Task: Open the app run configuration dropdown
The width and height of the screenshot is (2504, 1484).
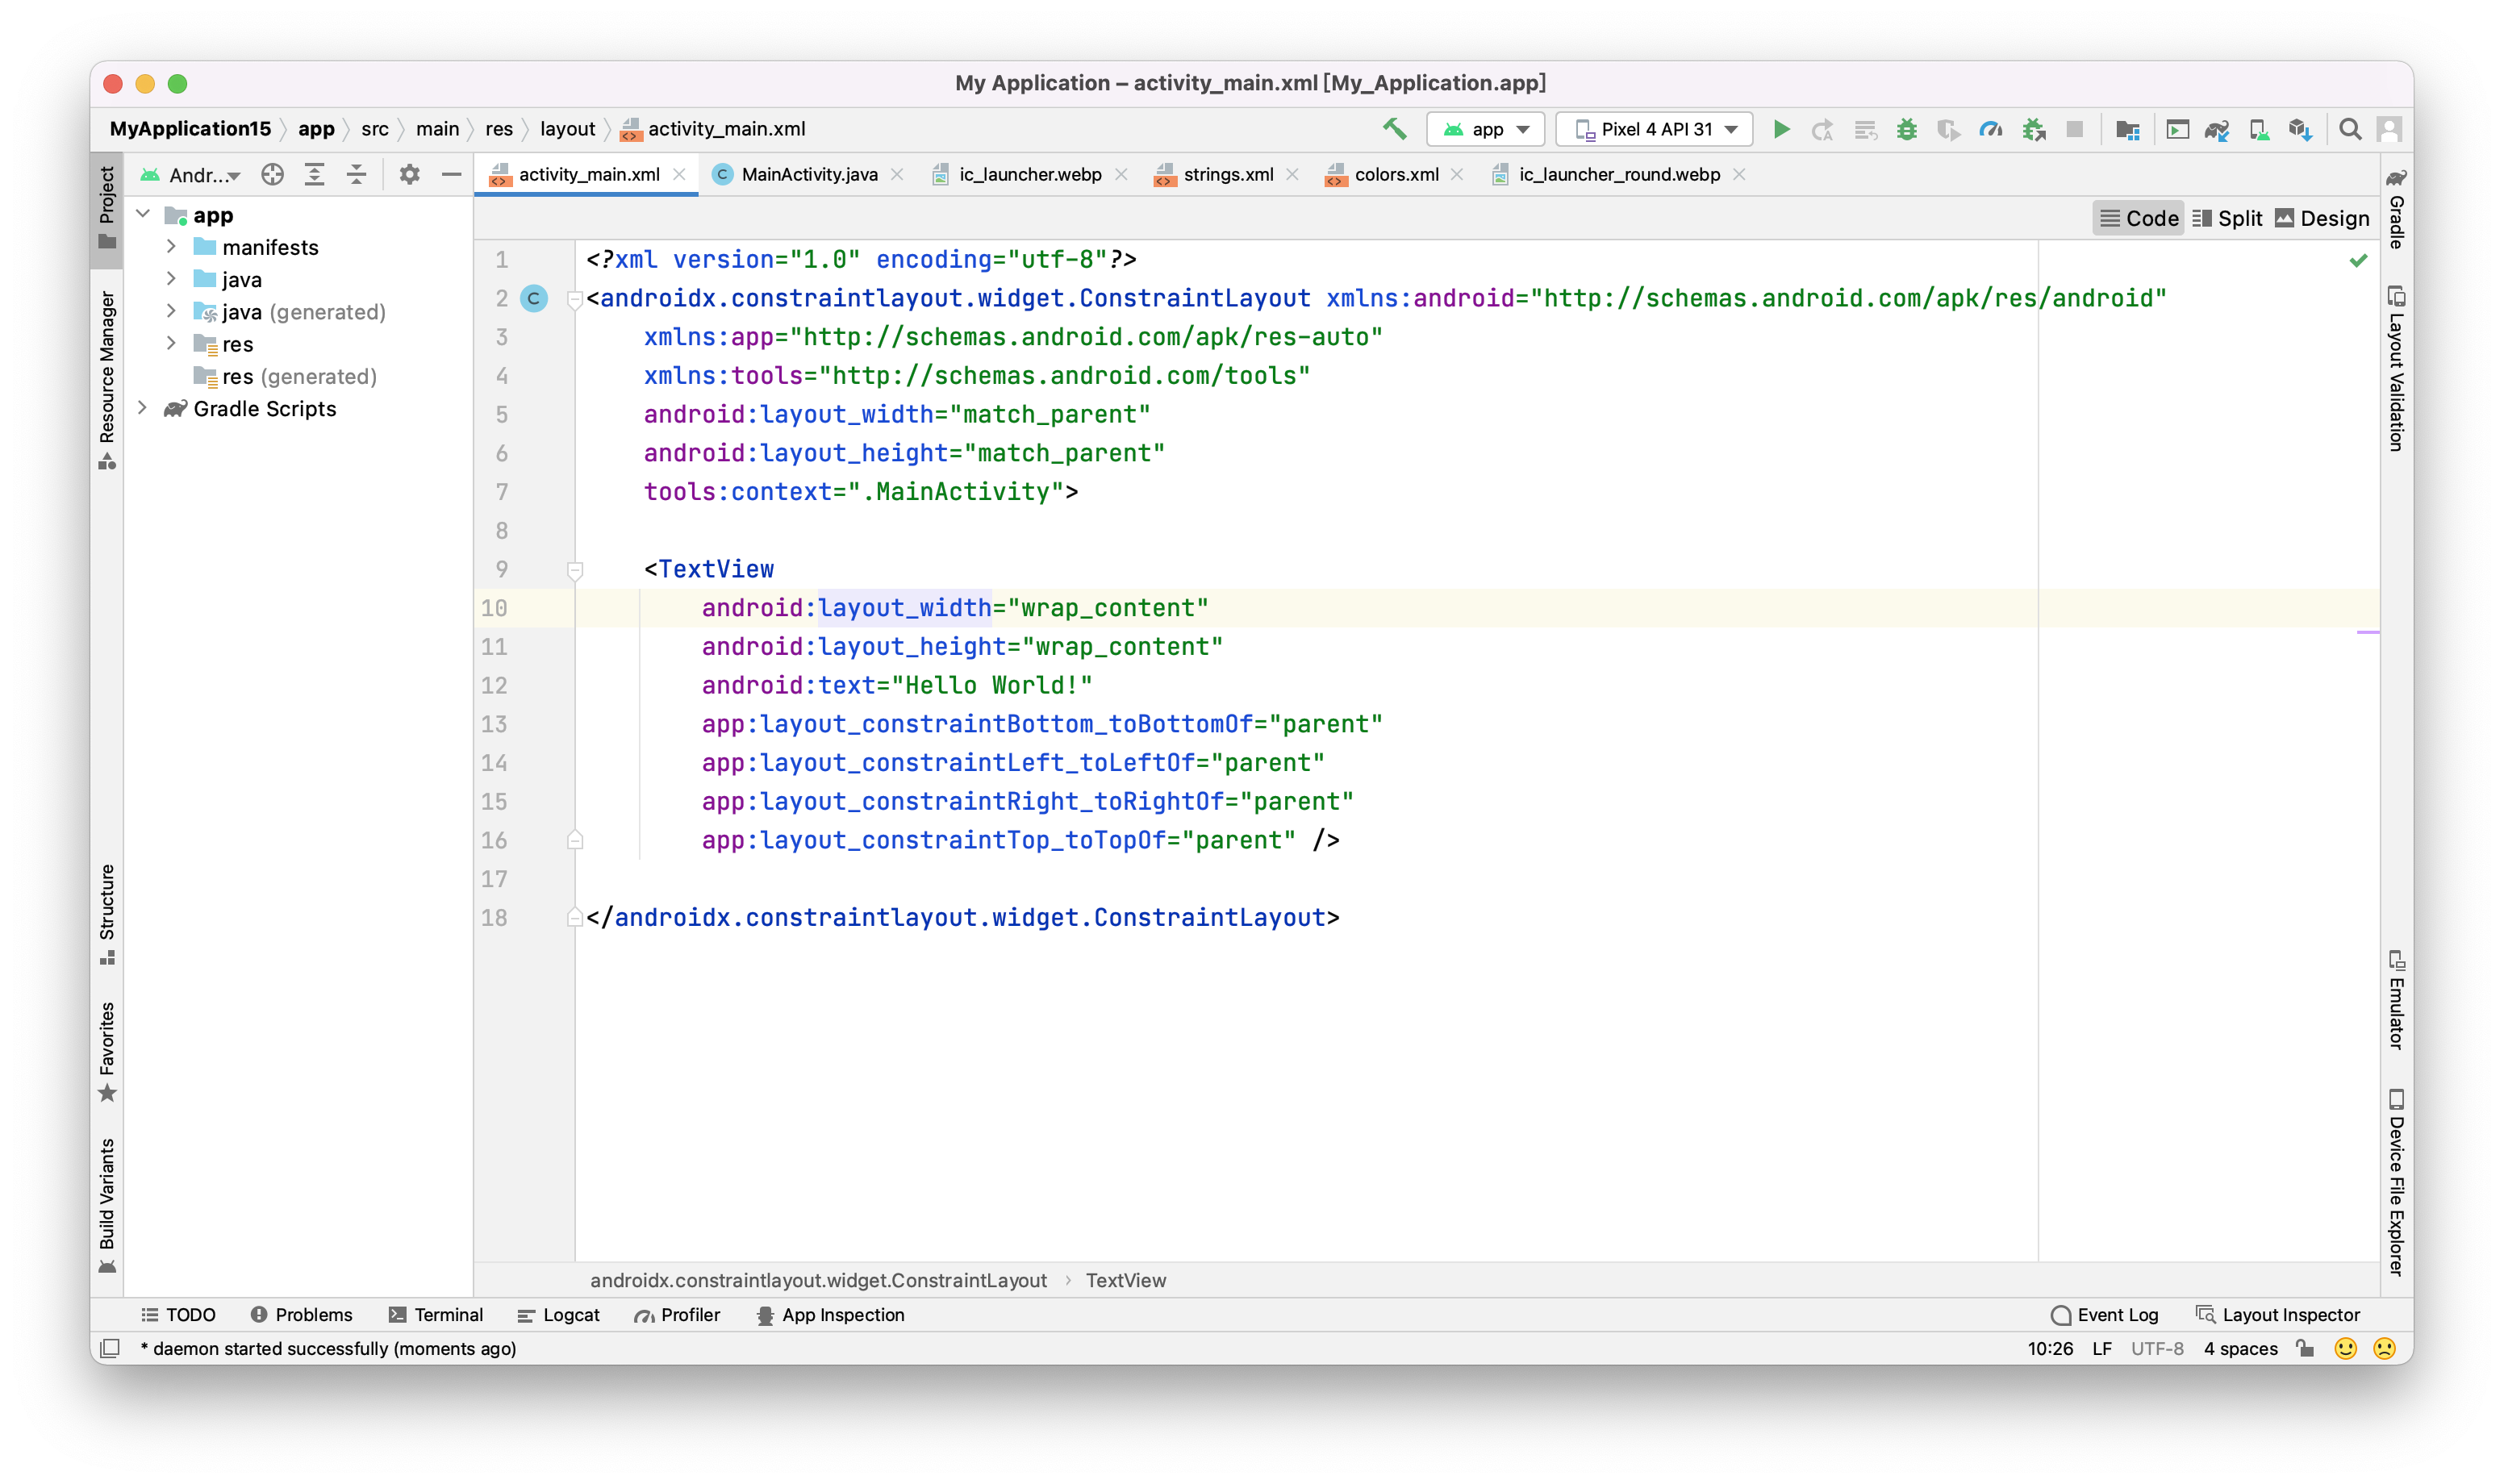Action: (x=1485, y=129)
